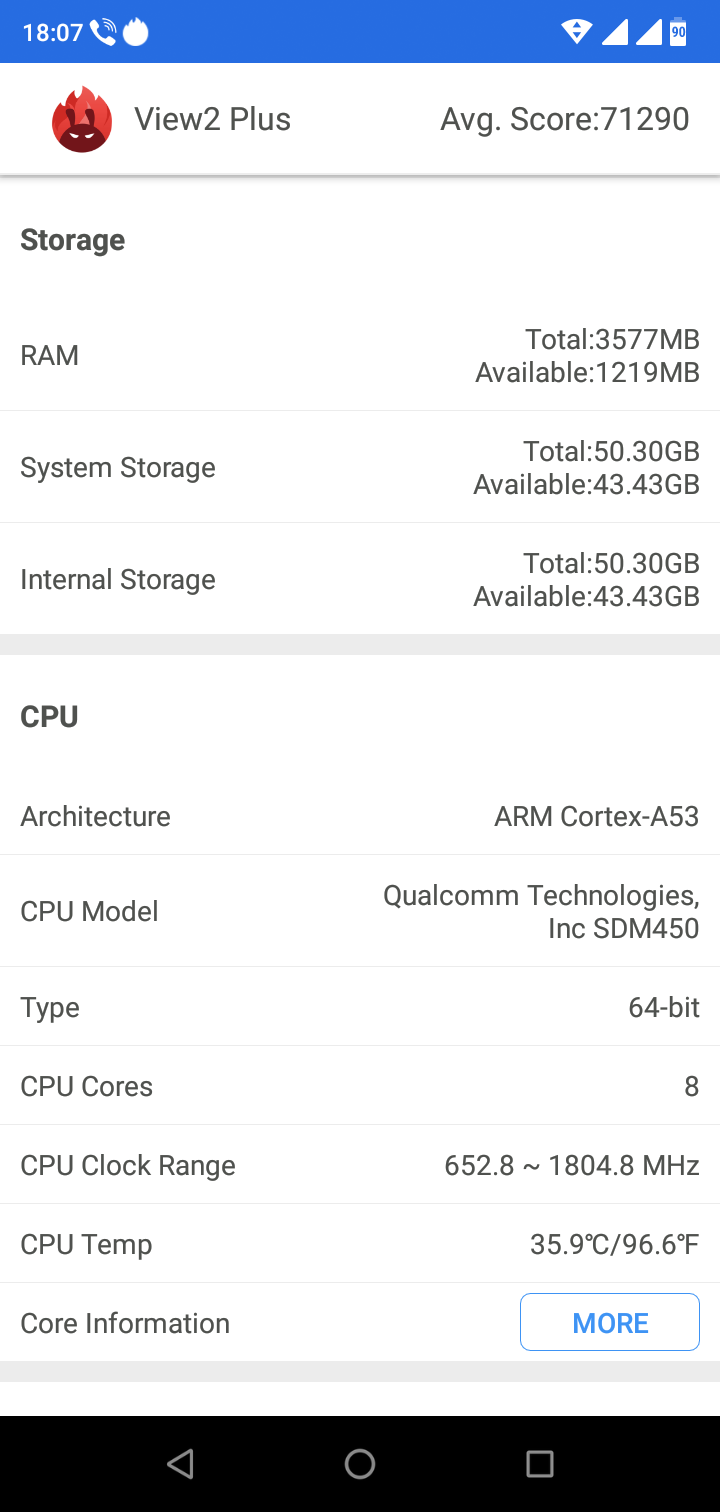The height and width of the screenshot is (1512, 720).
Task: Tap the View2 Plus device title
Action: click(212, 120)
